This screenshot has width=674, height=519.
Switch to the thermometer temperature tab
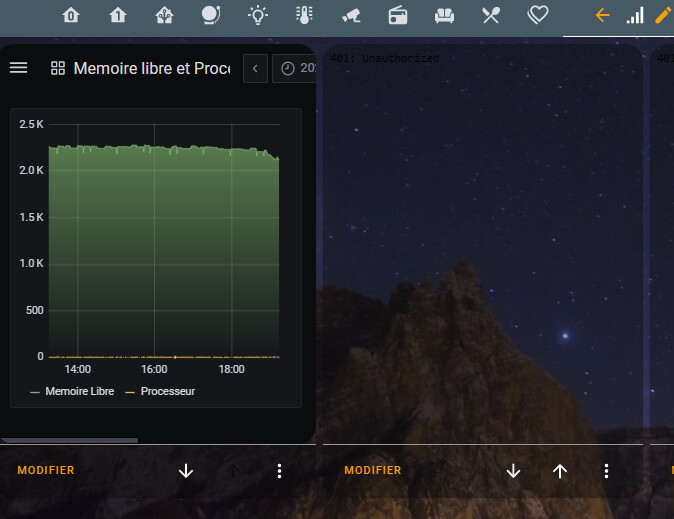304,15
